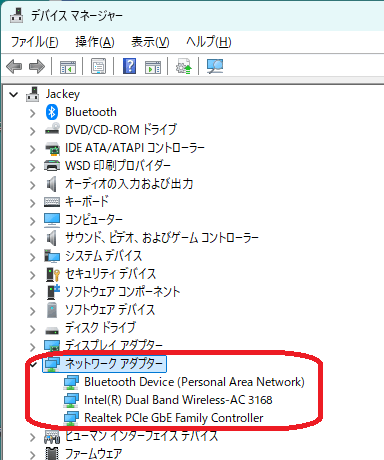Expand the ソフトウェア デバイス category
This screenshot has width=384, height=460.
[x=32, y=311]
